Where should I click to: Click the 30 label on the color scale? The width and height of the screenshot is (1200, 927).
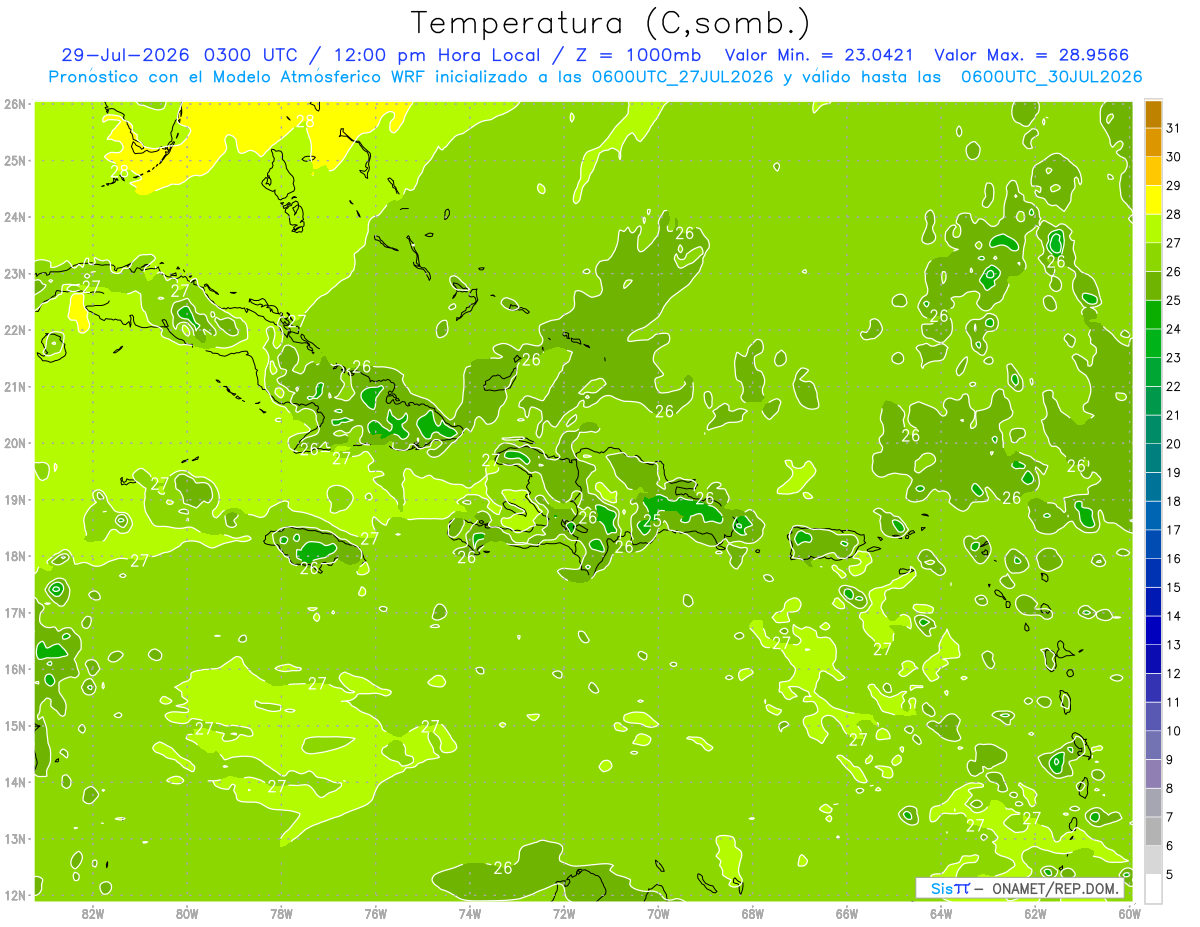[x=1174, y=156]
